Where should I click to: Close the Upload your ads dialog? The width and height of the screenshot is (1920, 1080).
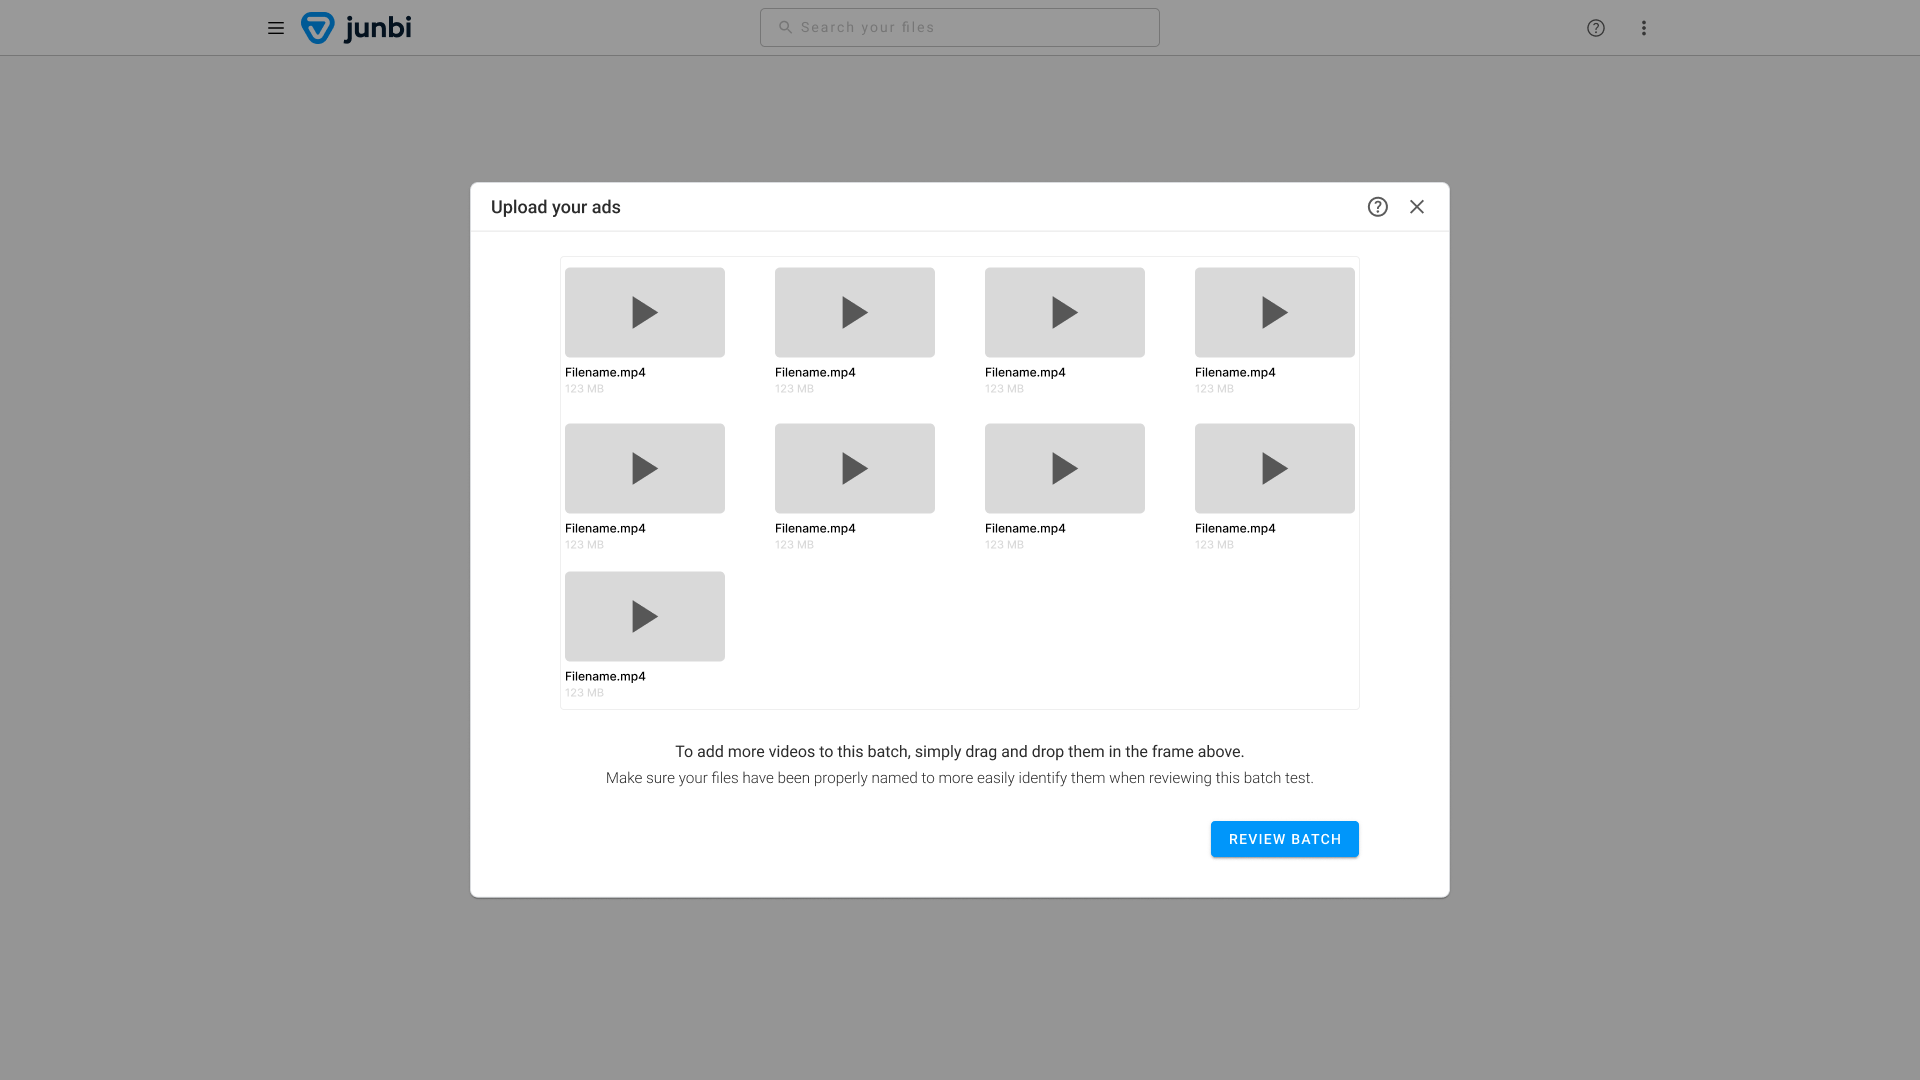point(1417,207)
